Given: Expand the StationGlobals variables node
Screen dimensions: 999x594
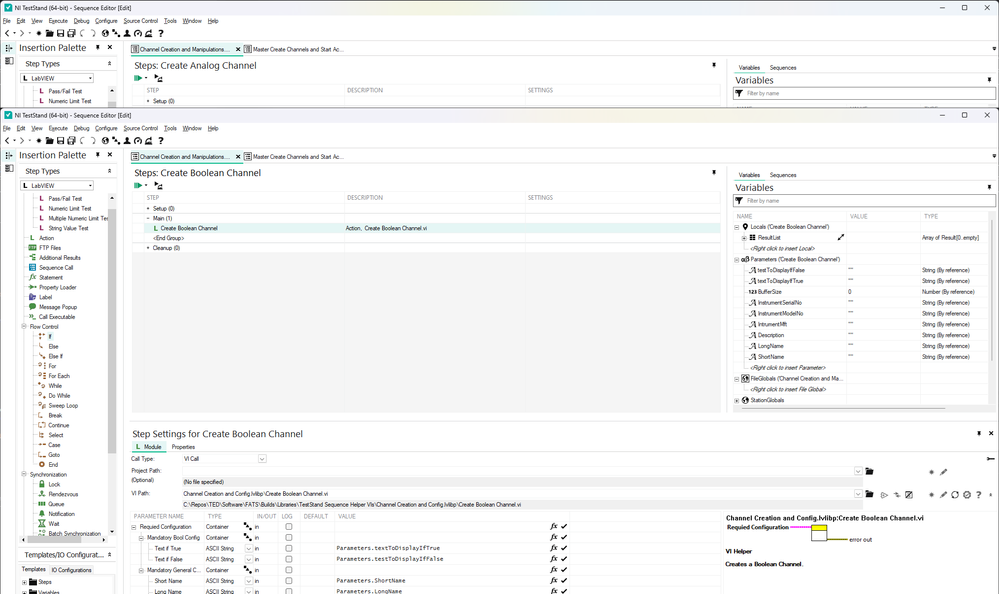Looking at the screenshot, I should [737, 401].
